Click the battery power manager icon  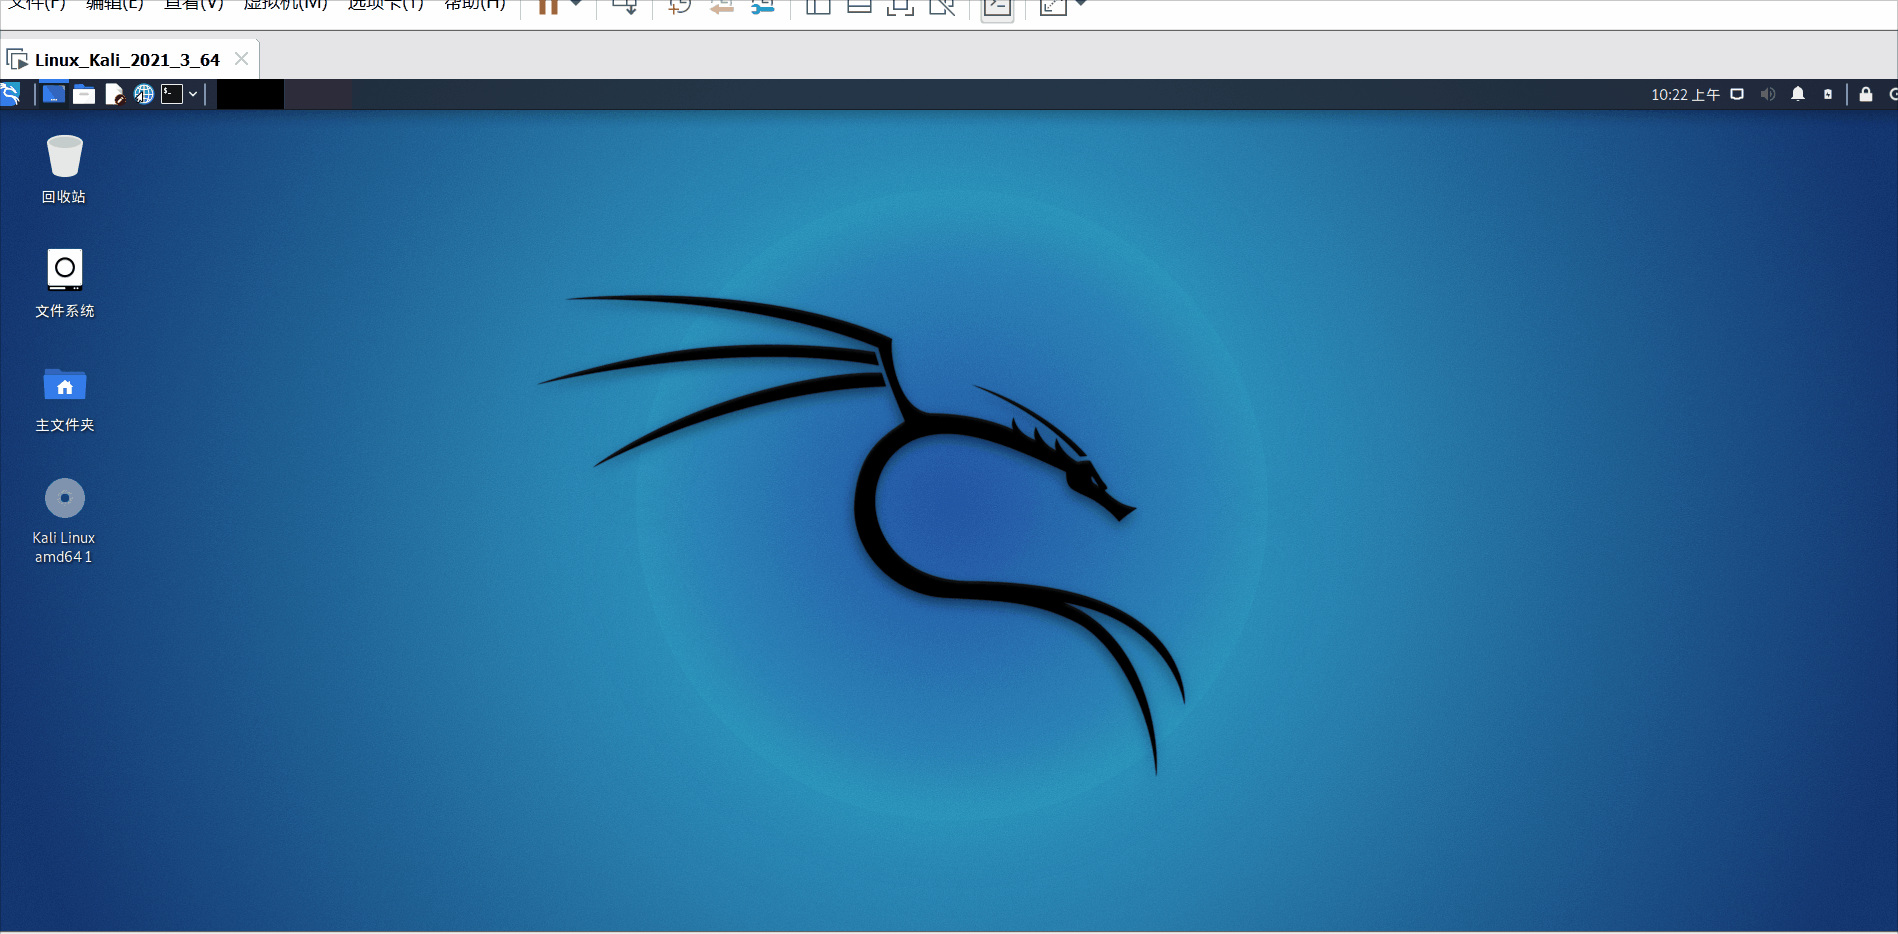[x=1828, y=94]
